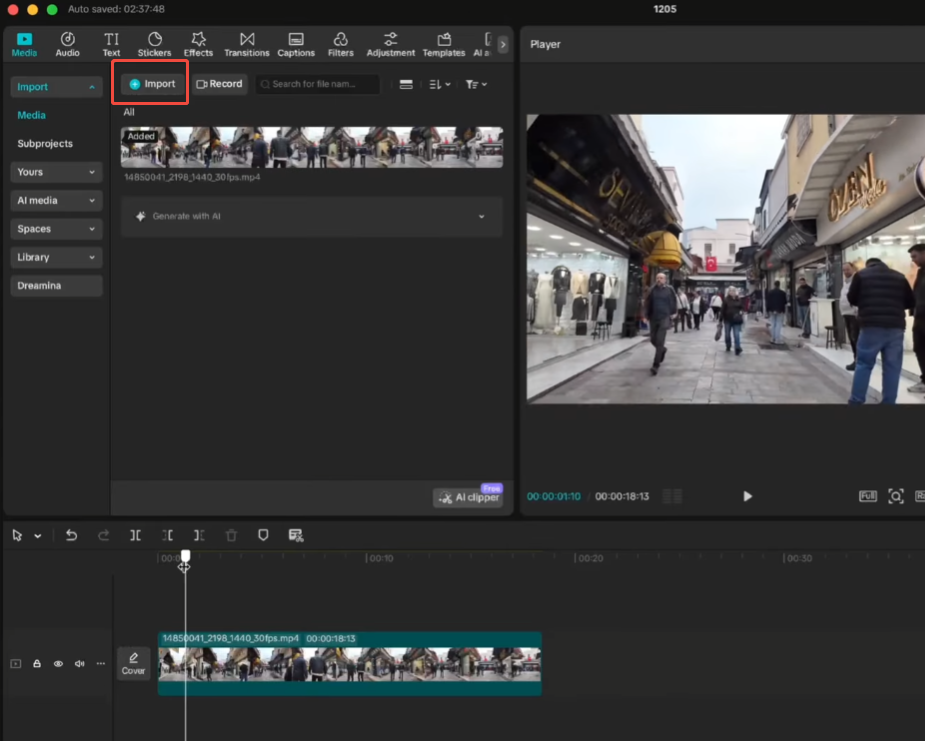Edit the Cover of the project
This screenshot has width=925, height=741.
tap(133, 664)
